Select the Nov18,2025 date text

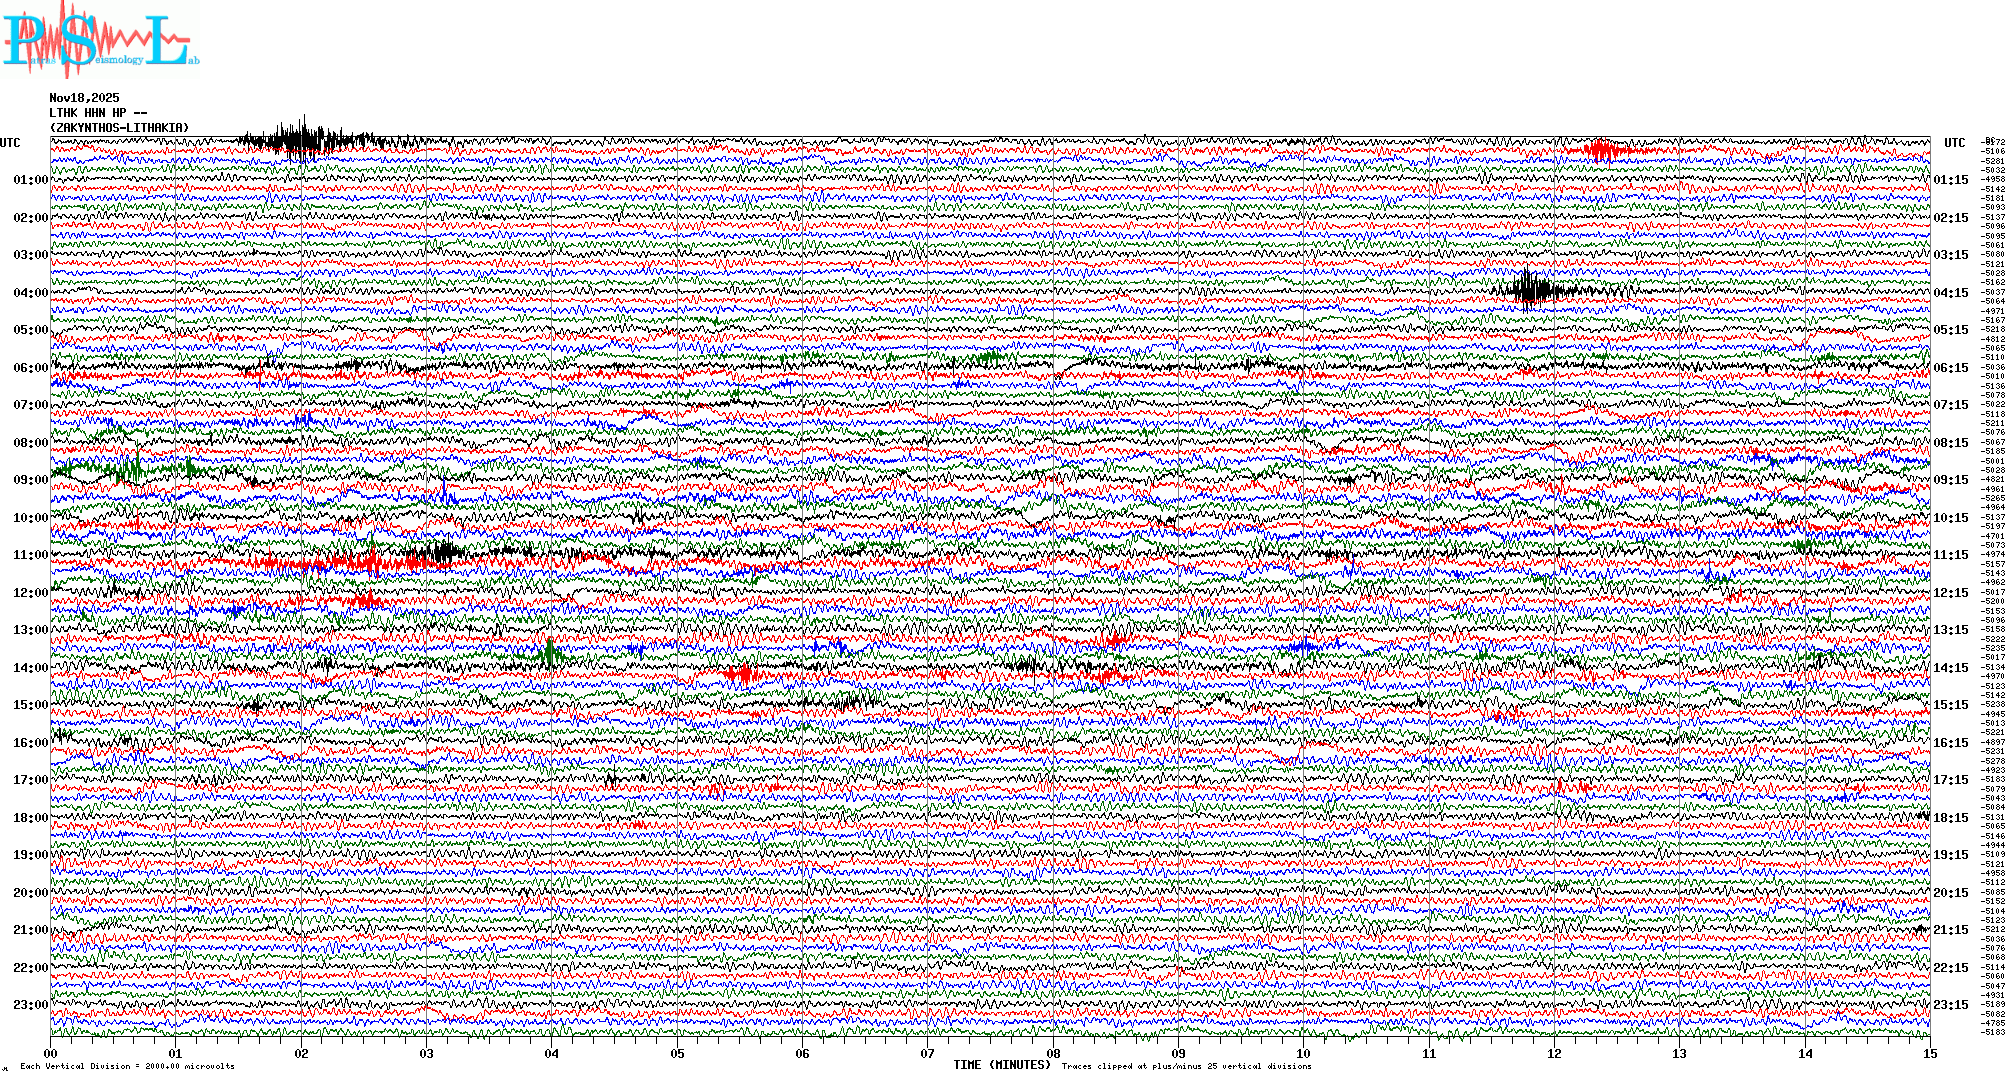[x=84, y=98]
